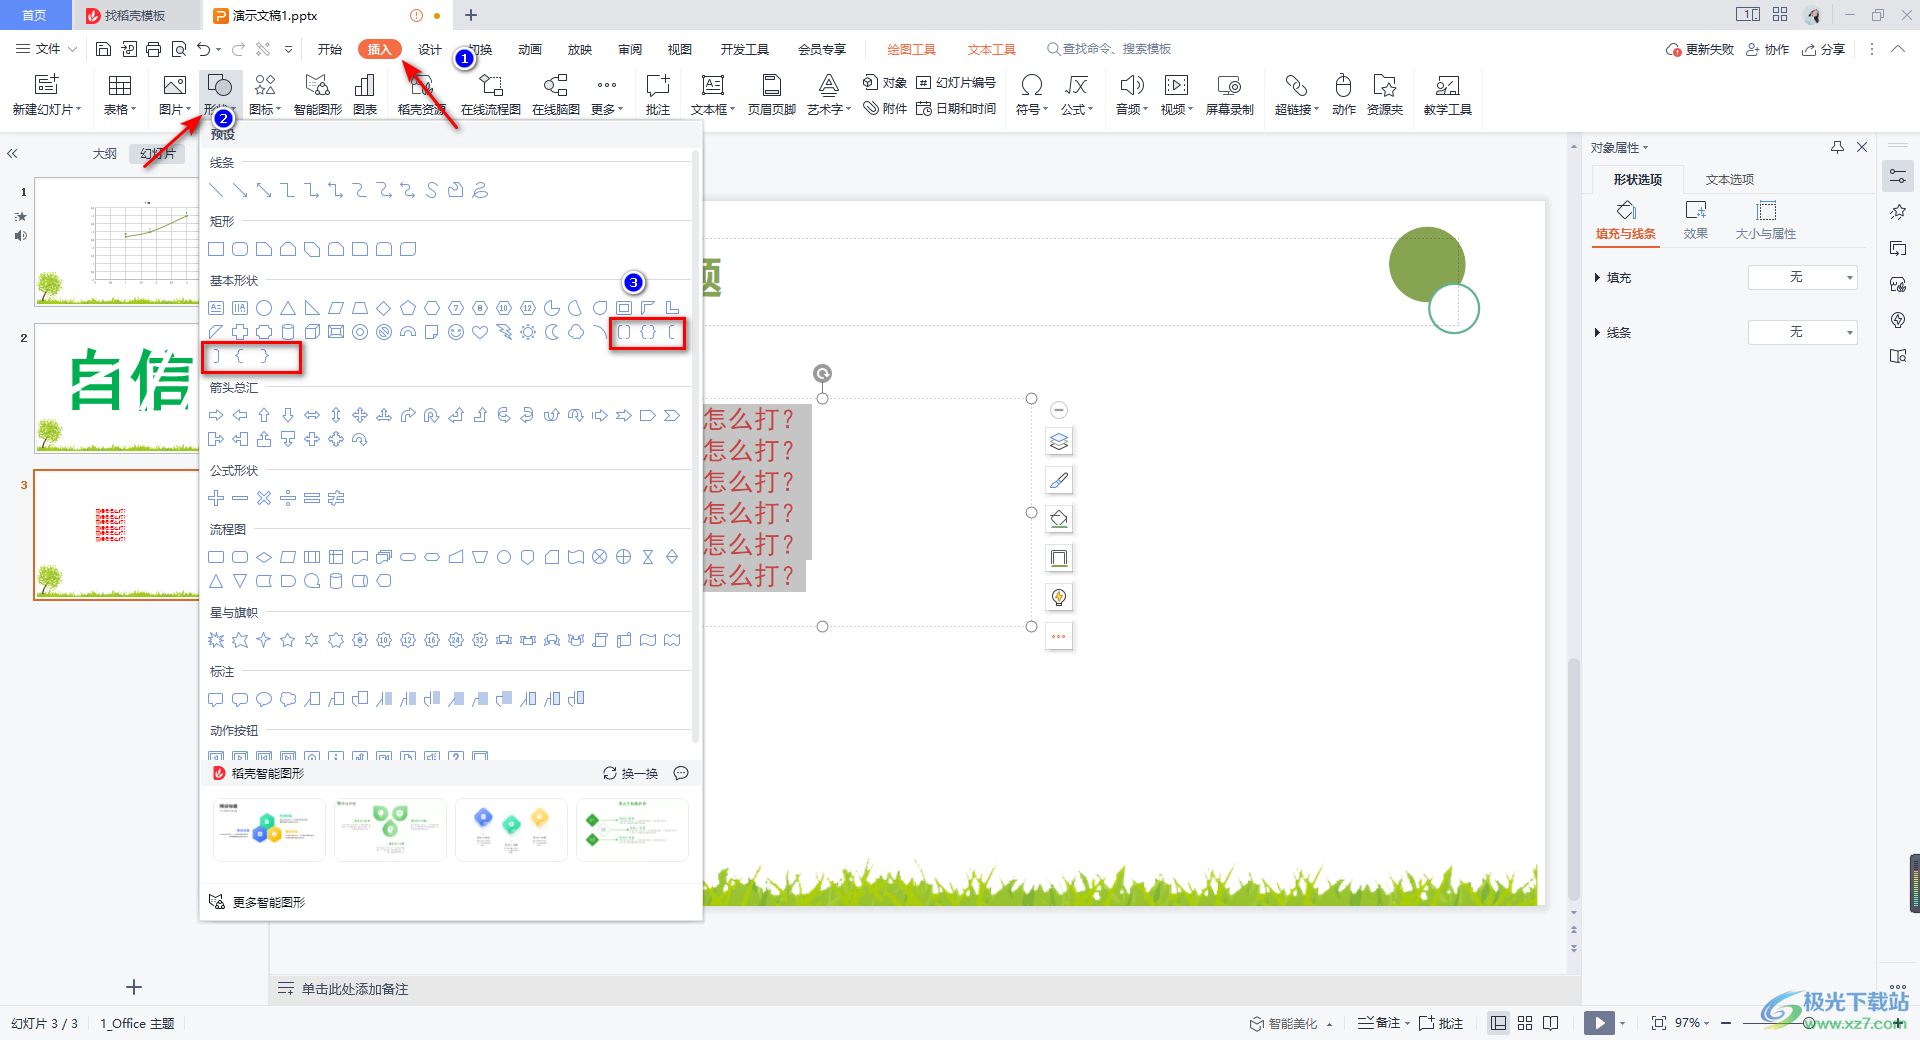Open the Shapes dropdown in the Insert ribbon

[220, 94]
